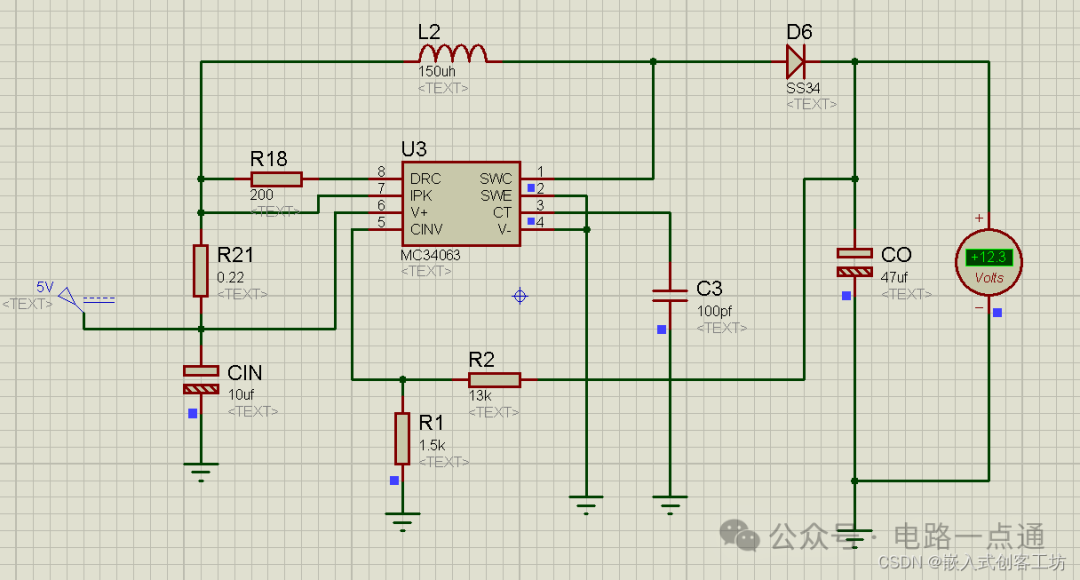
Task: Click the R18 resistor body
Action: click(276, 179)
